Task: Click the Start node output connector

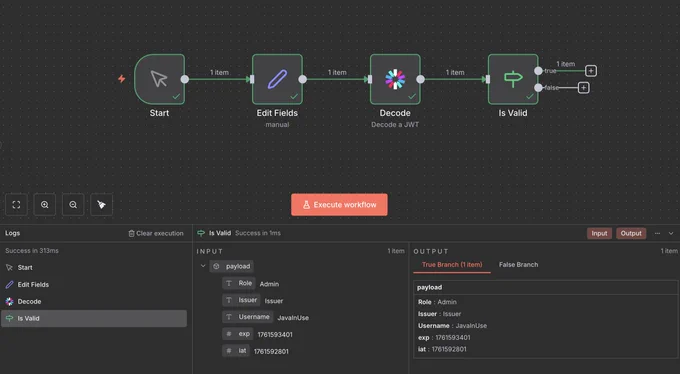Action: point(185,79)
